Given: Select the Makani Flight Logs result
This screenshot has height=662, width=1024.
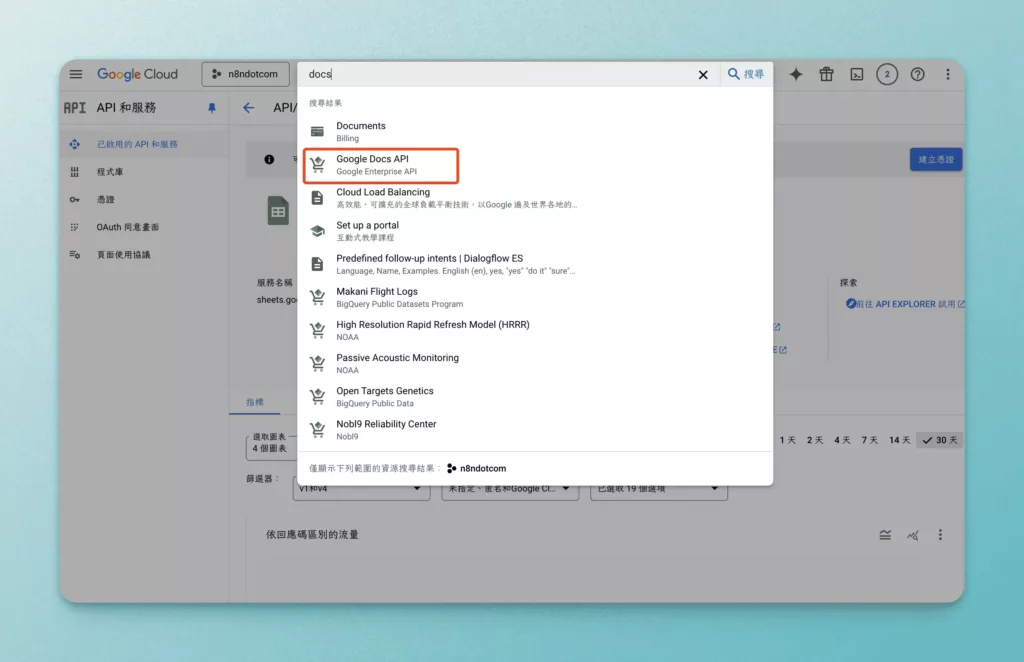Looking at the screenshot, I should (x=535, y=297).
